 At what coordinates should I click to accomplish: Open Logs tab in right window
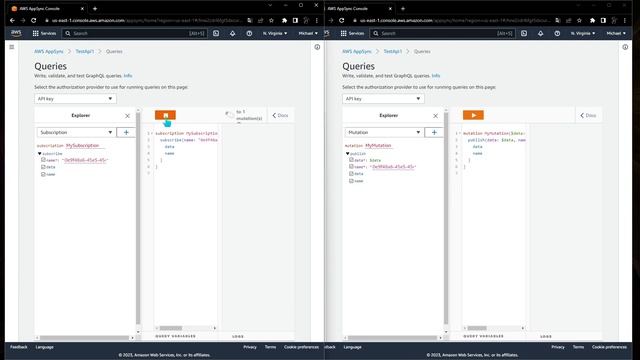point(546,336)
